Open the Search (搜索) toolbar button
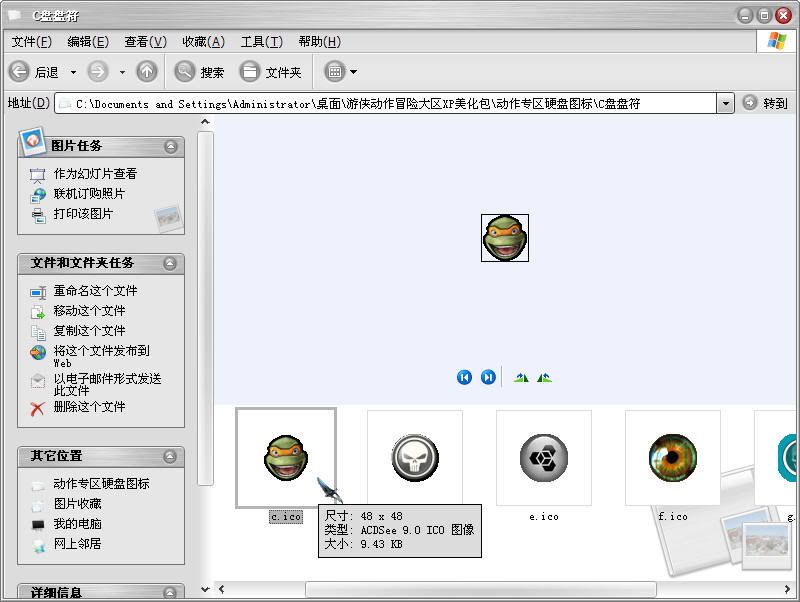800x602 pixels. (x=200, y=72)
